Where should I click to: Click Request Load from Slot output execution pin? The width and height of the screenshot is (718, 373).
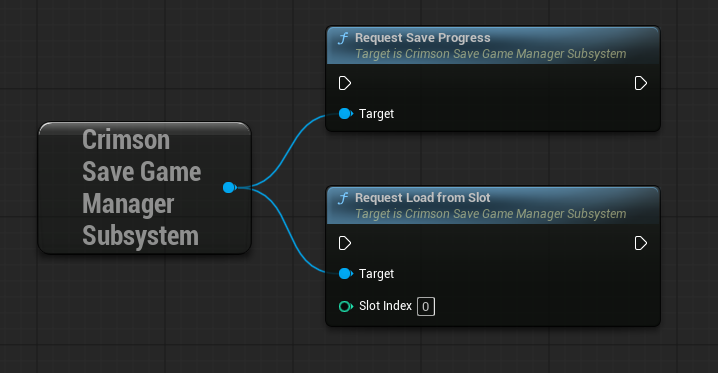tap(641, 243)
